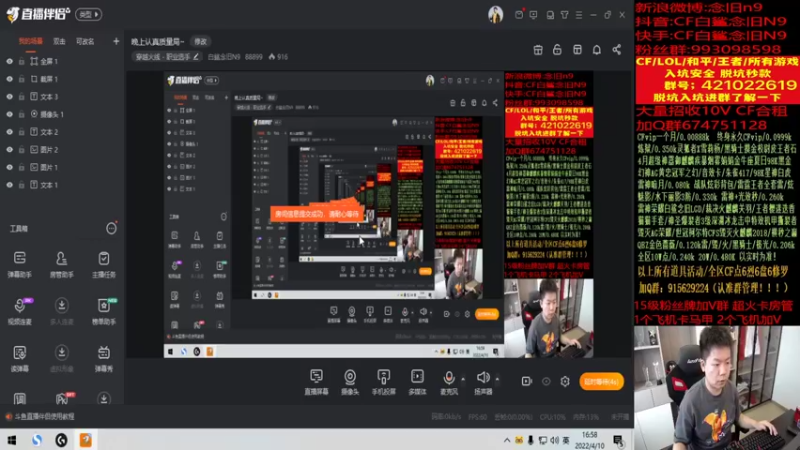Show hidden system tray icons
Screen dimensions: 800x450
pyautogui.click(x=507, y=440)
